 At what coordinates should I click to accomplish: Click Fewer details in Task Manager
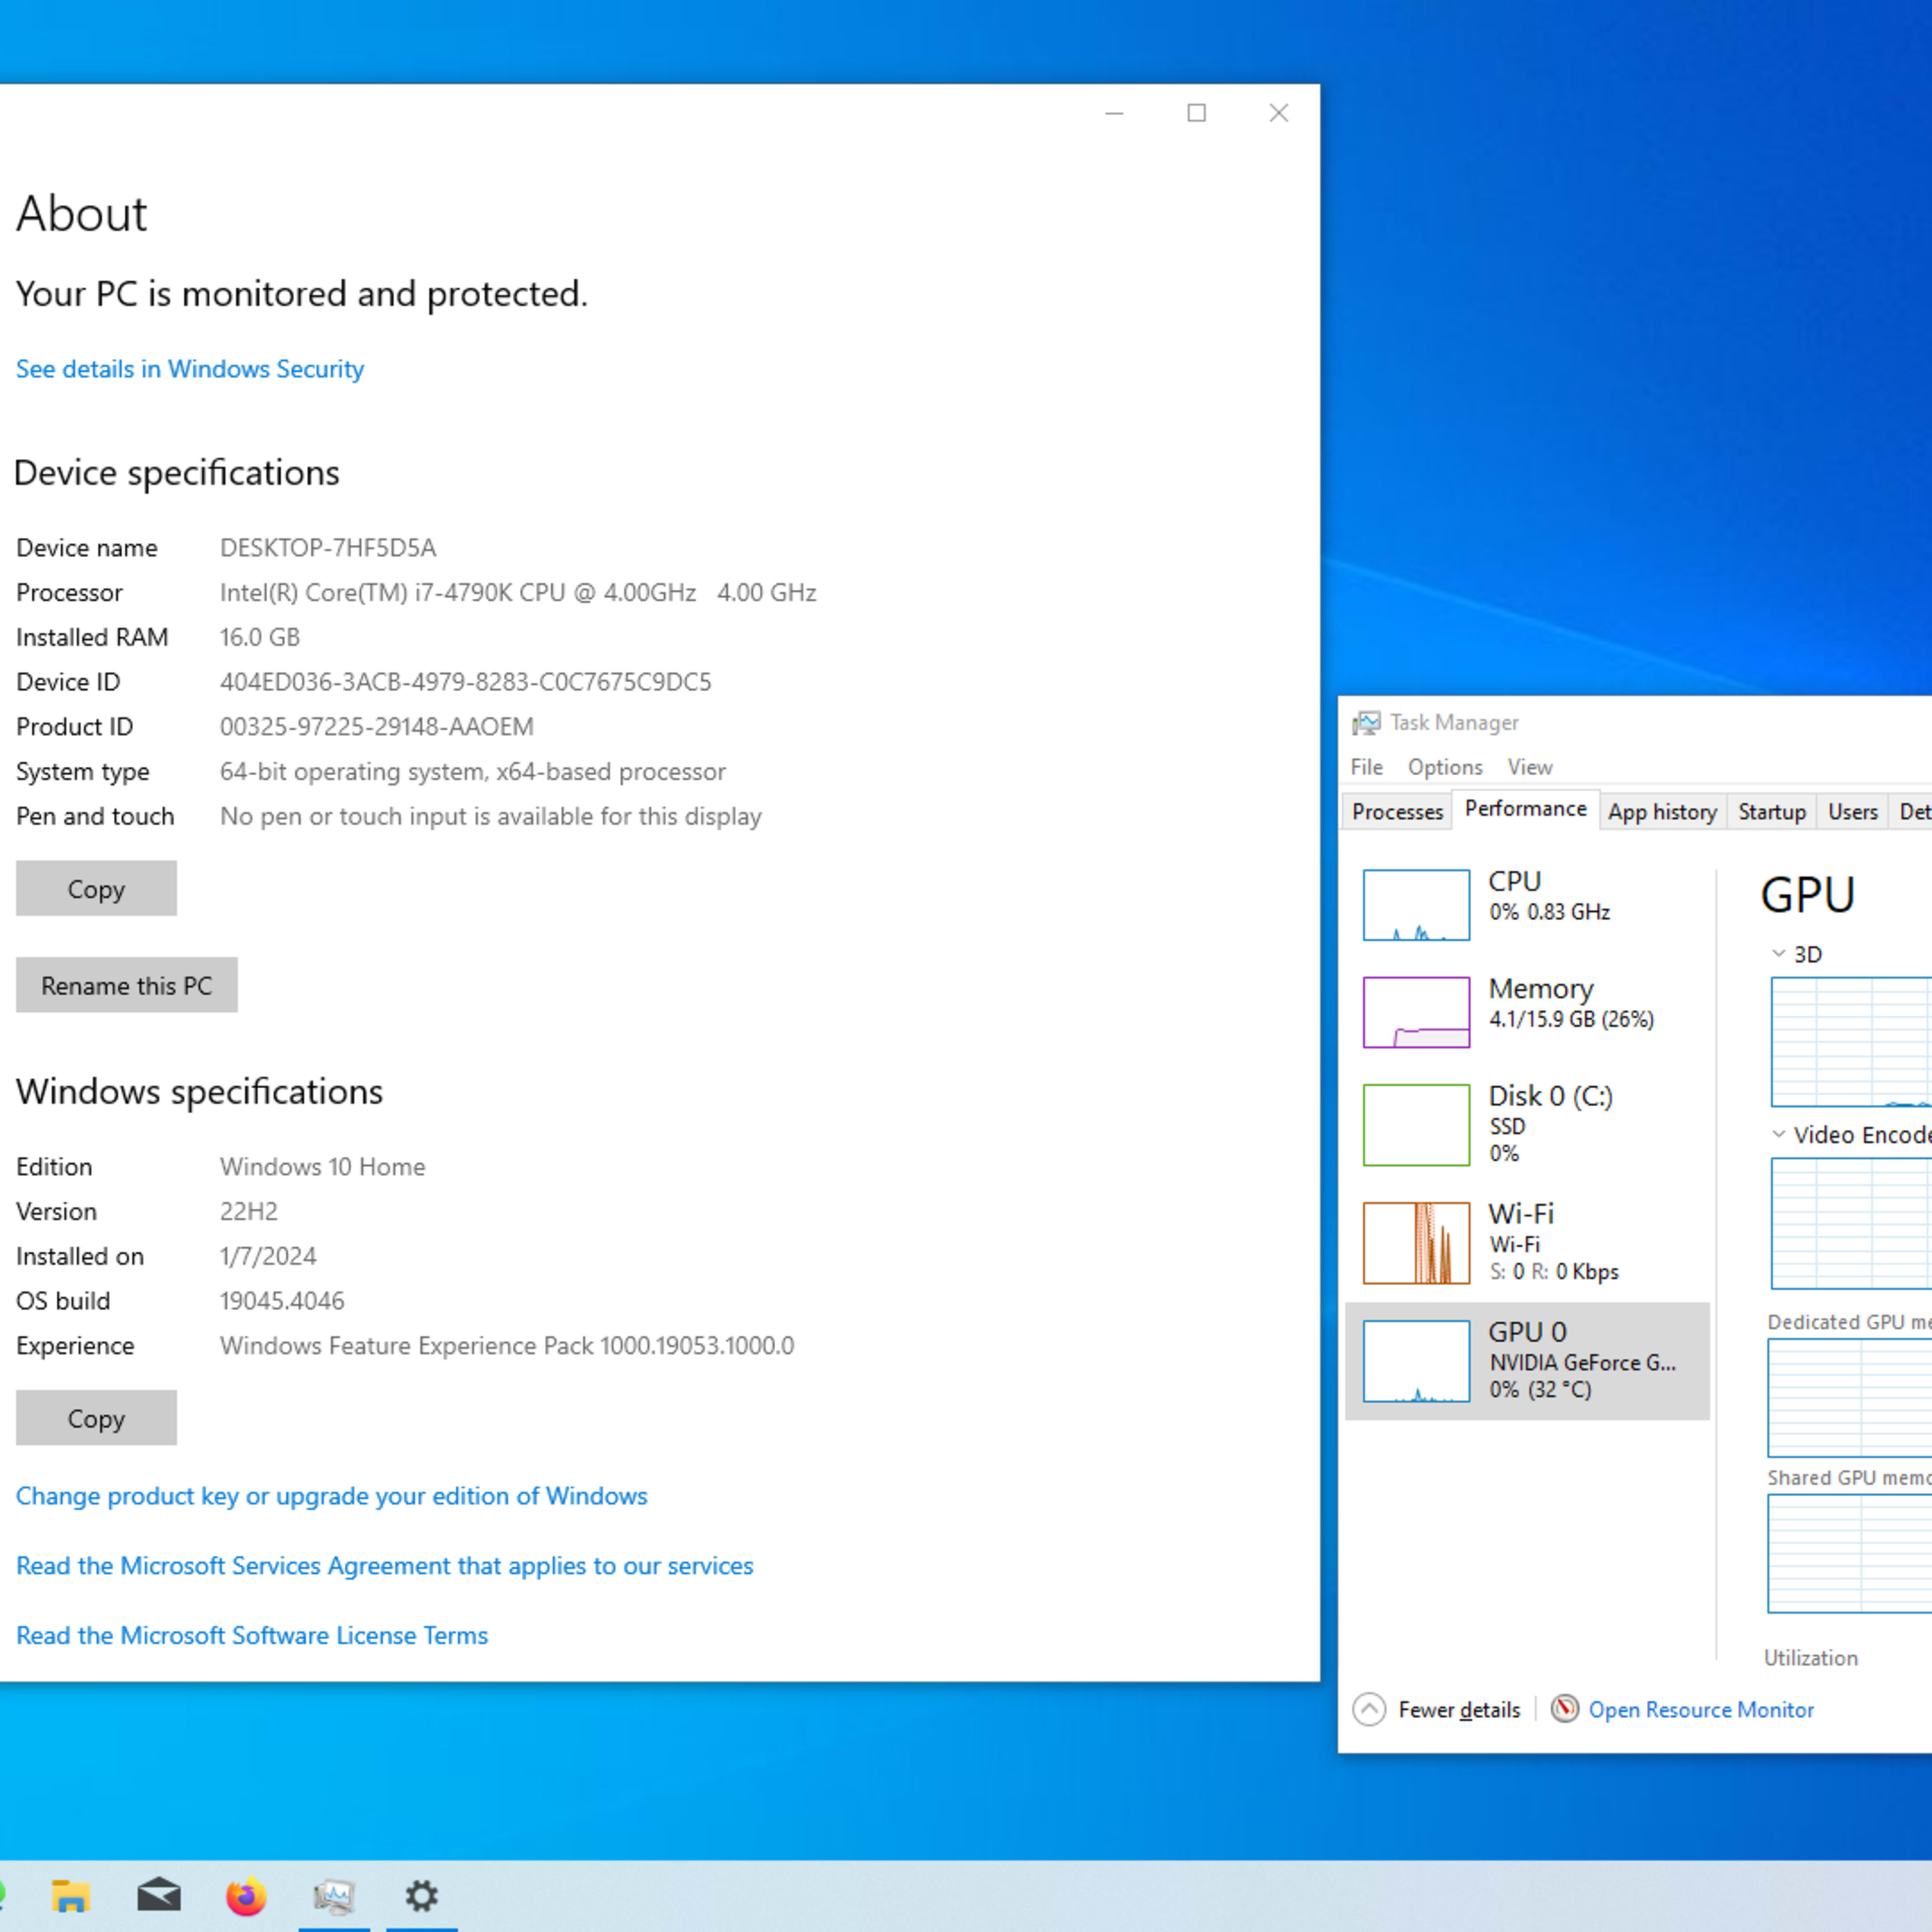pyautogui.click(x=1459, y=1709)
